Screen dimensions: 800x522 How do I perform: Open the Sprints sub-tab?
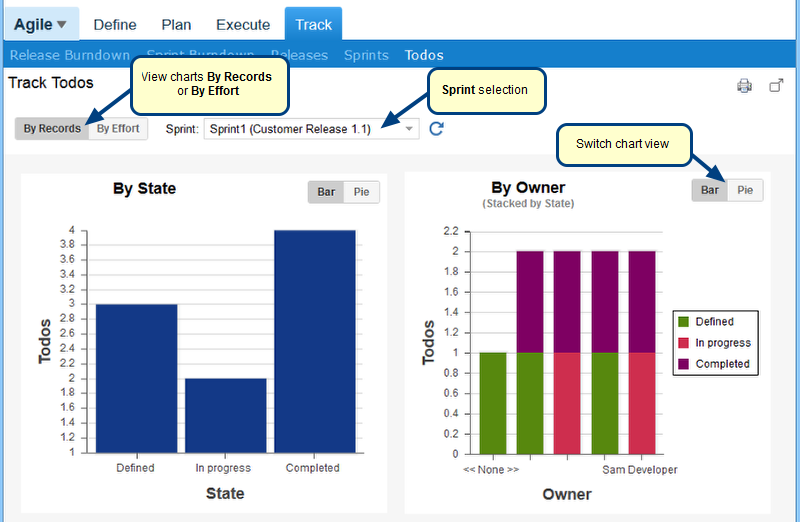pyautogui.click(x=368, y=55)
